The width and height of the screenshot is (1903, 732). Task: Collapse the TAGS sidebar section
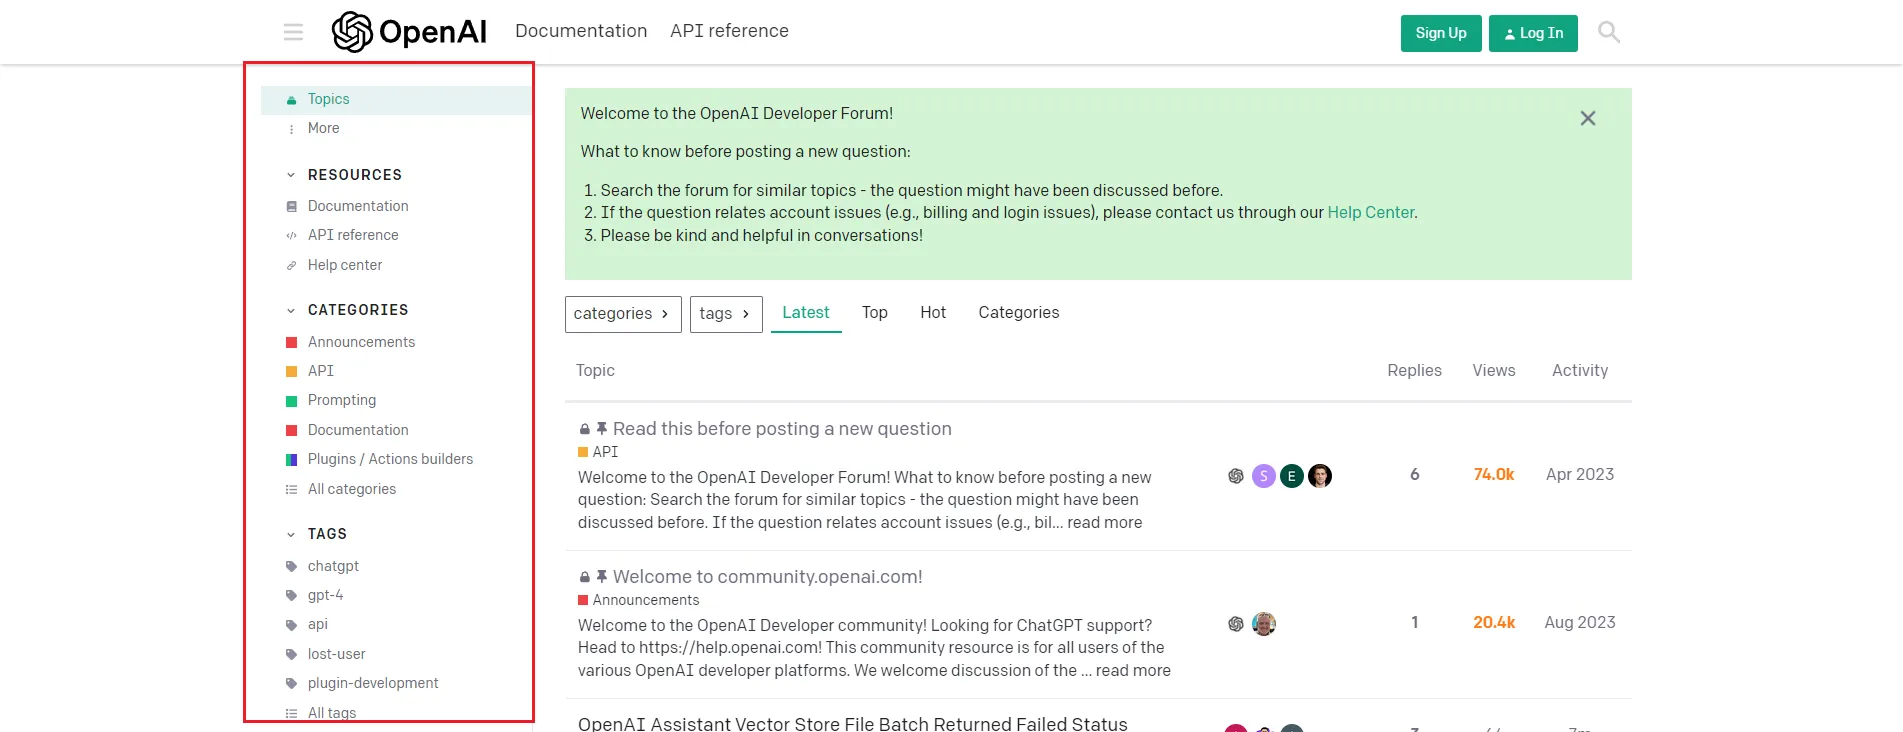coord(291,534)
